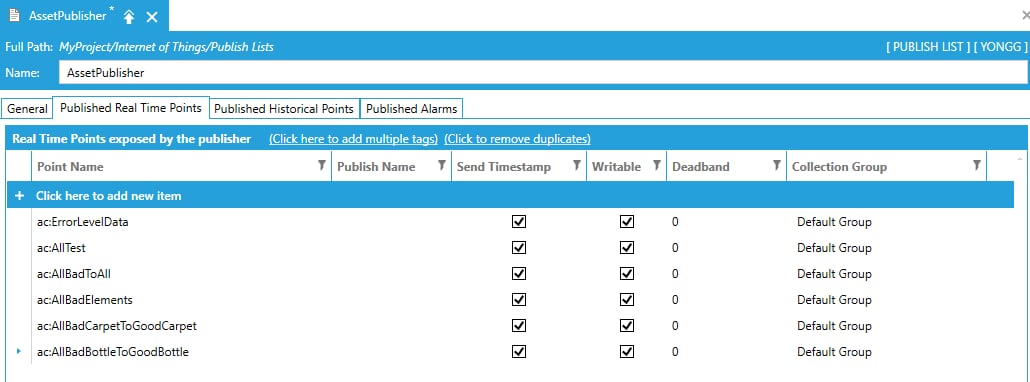Screen dimensions: 1030x382
Task: Click Default Group for ac:AllTest
Action: (834, 247)
